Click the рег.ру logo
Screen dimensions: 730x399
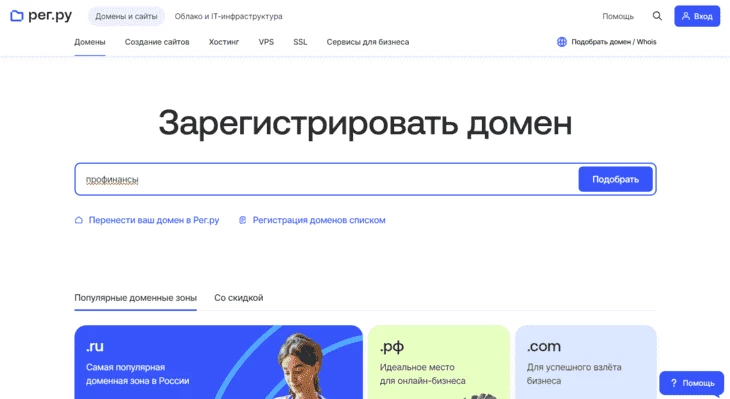[x=41, y=16]
